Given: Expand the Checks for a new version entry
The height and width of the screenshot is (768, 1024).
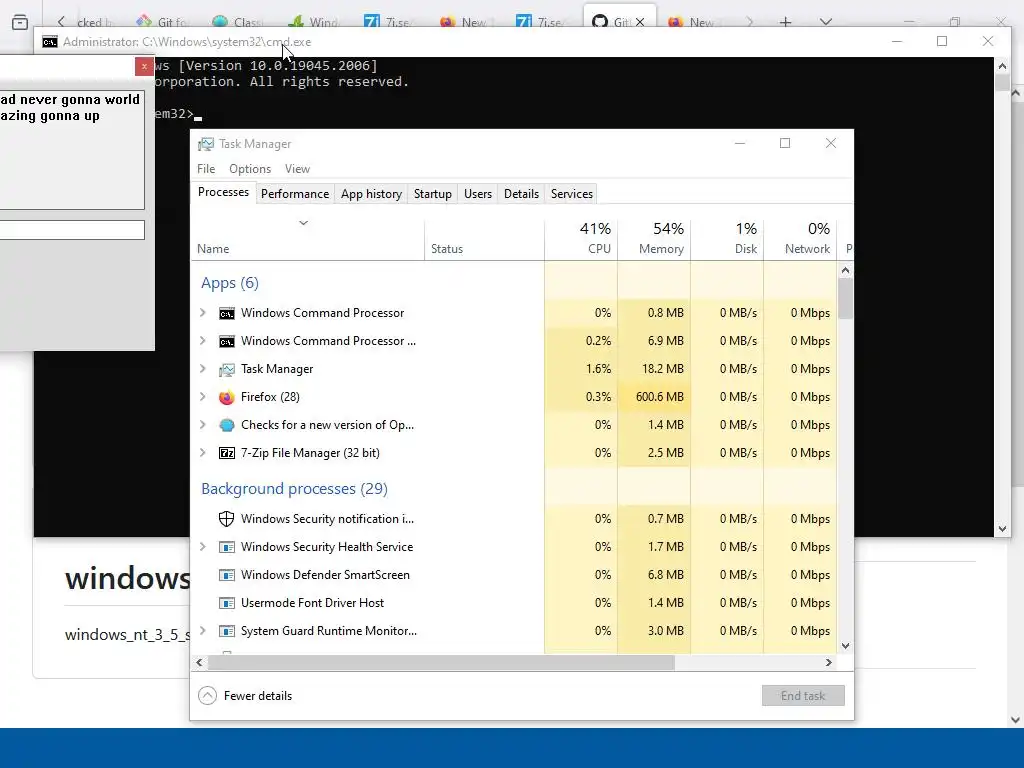Looking at the screenshot, I should (x=202, y=425).
